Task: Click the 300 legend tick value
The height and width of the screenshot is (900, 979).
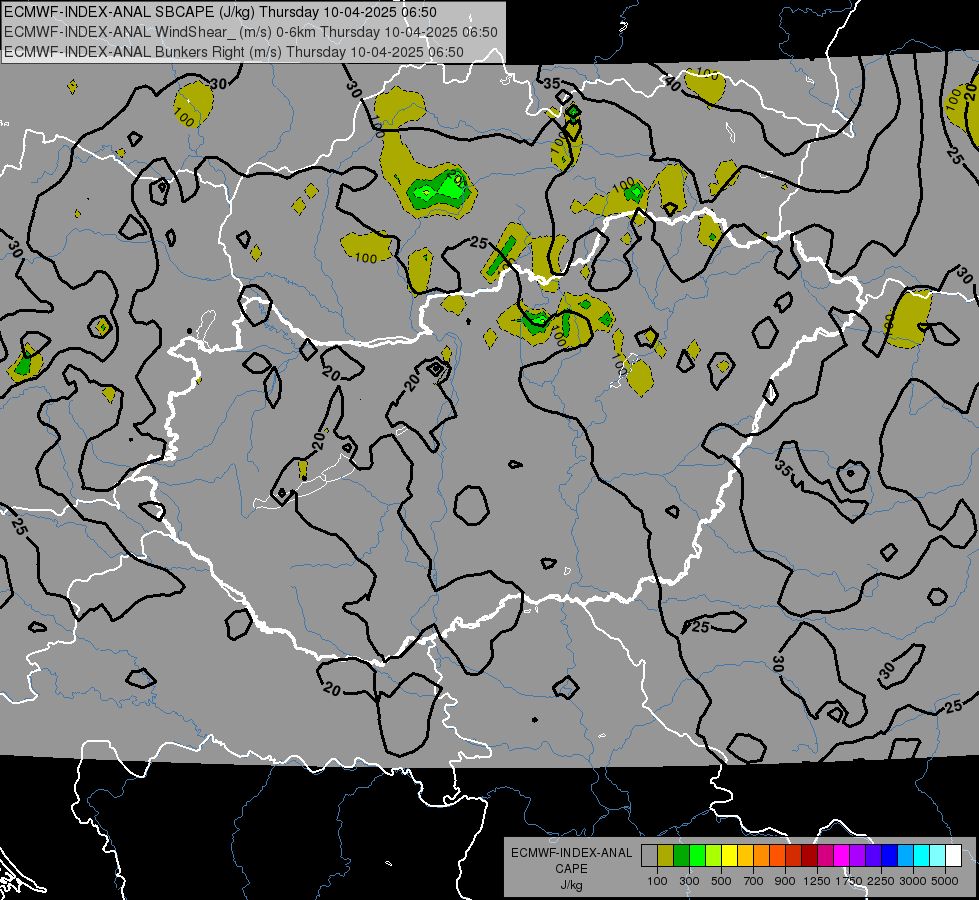Action: (689, 881)
